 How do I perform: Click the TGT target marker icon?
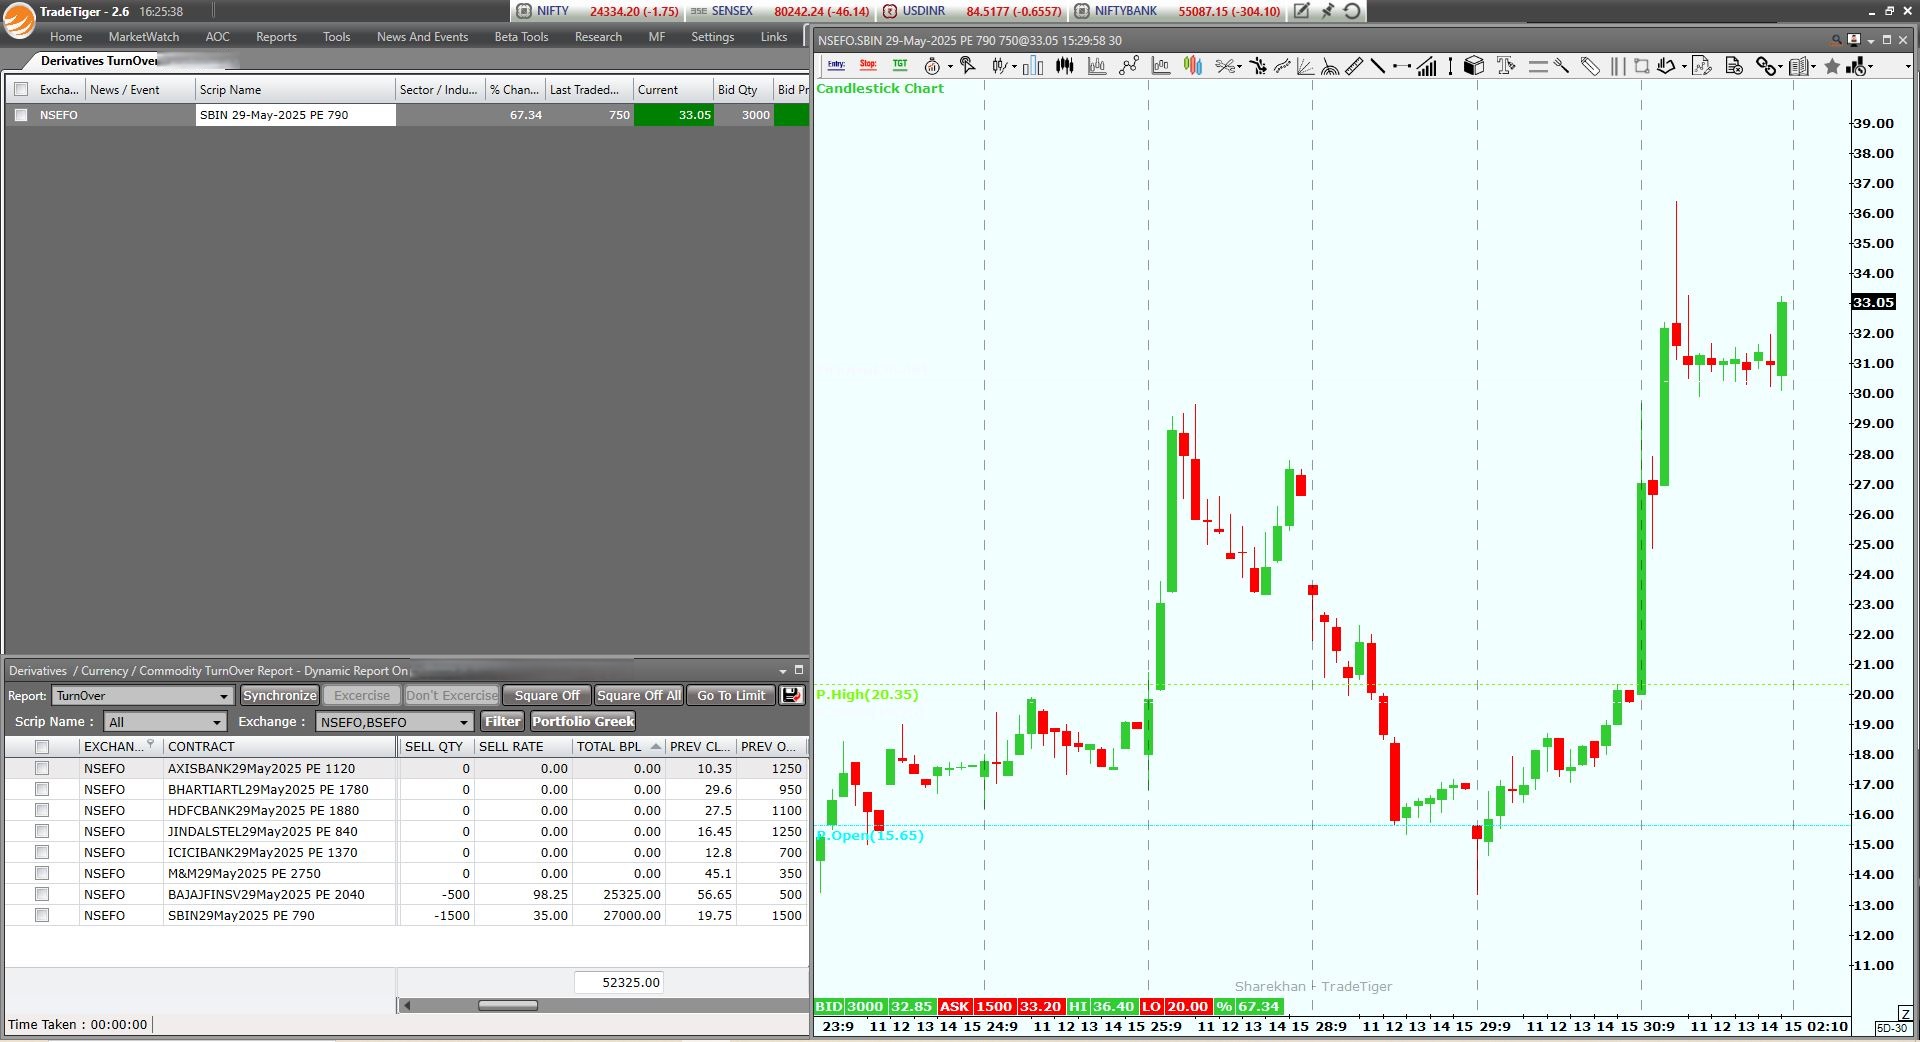pyautogui.click(x=900, y=65)
